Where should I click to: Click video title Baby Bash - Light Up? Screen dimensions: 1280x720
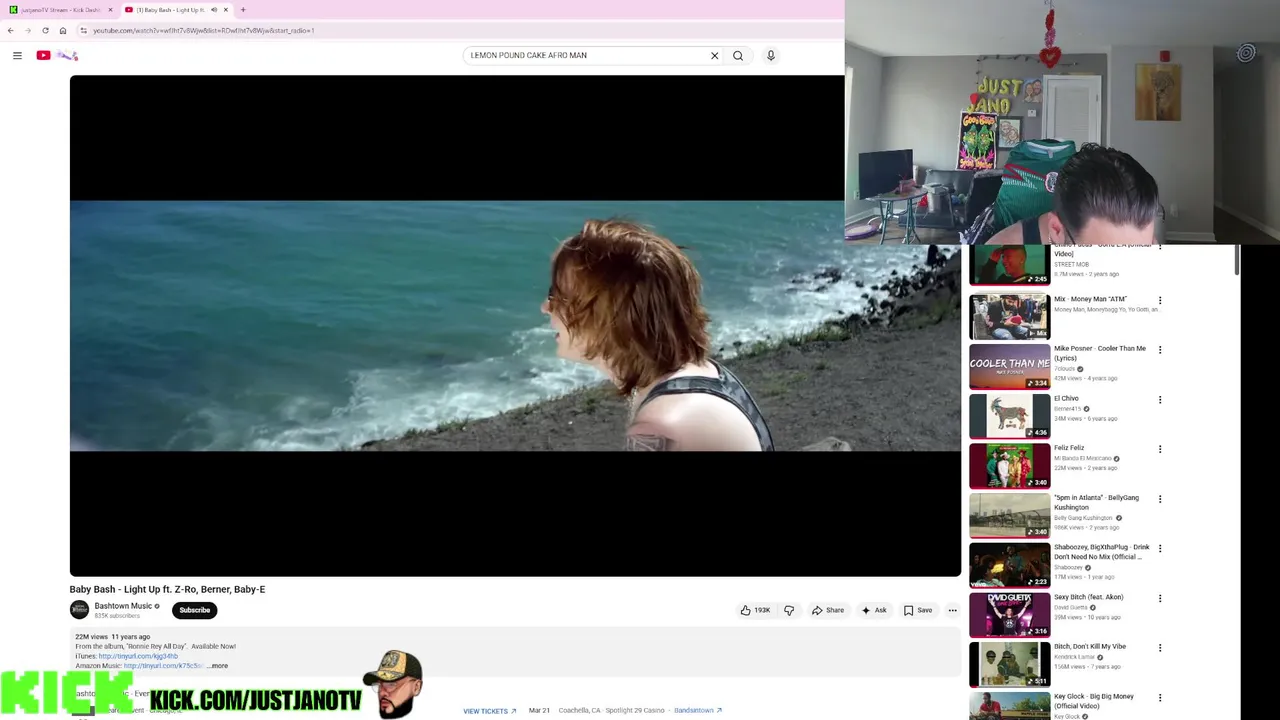pos(167,589)
